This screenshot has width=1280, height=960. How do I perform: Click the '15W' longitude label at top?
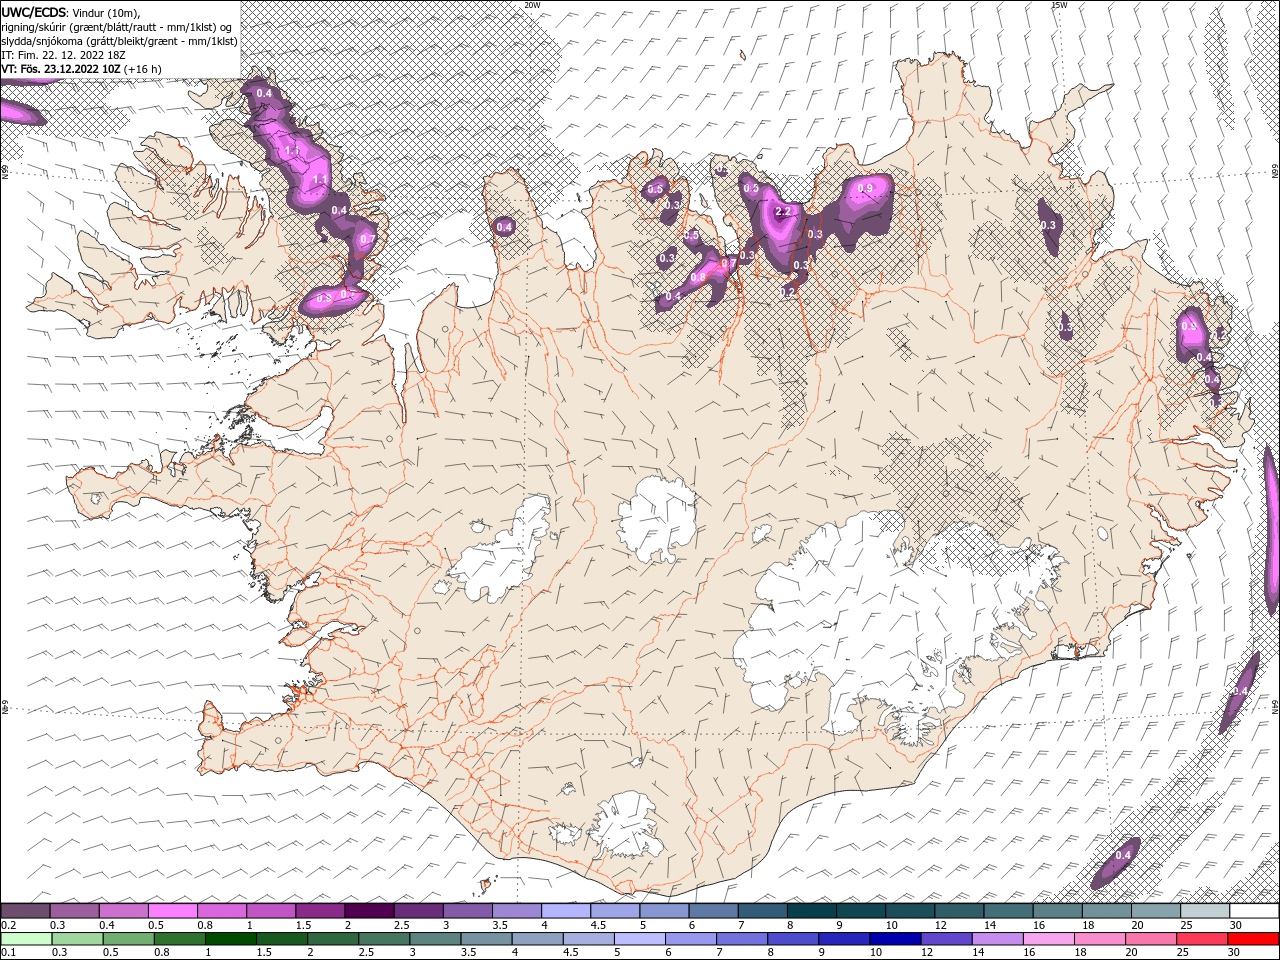(x=1059, y=5)
